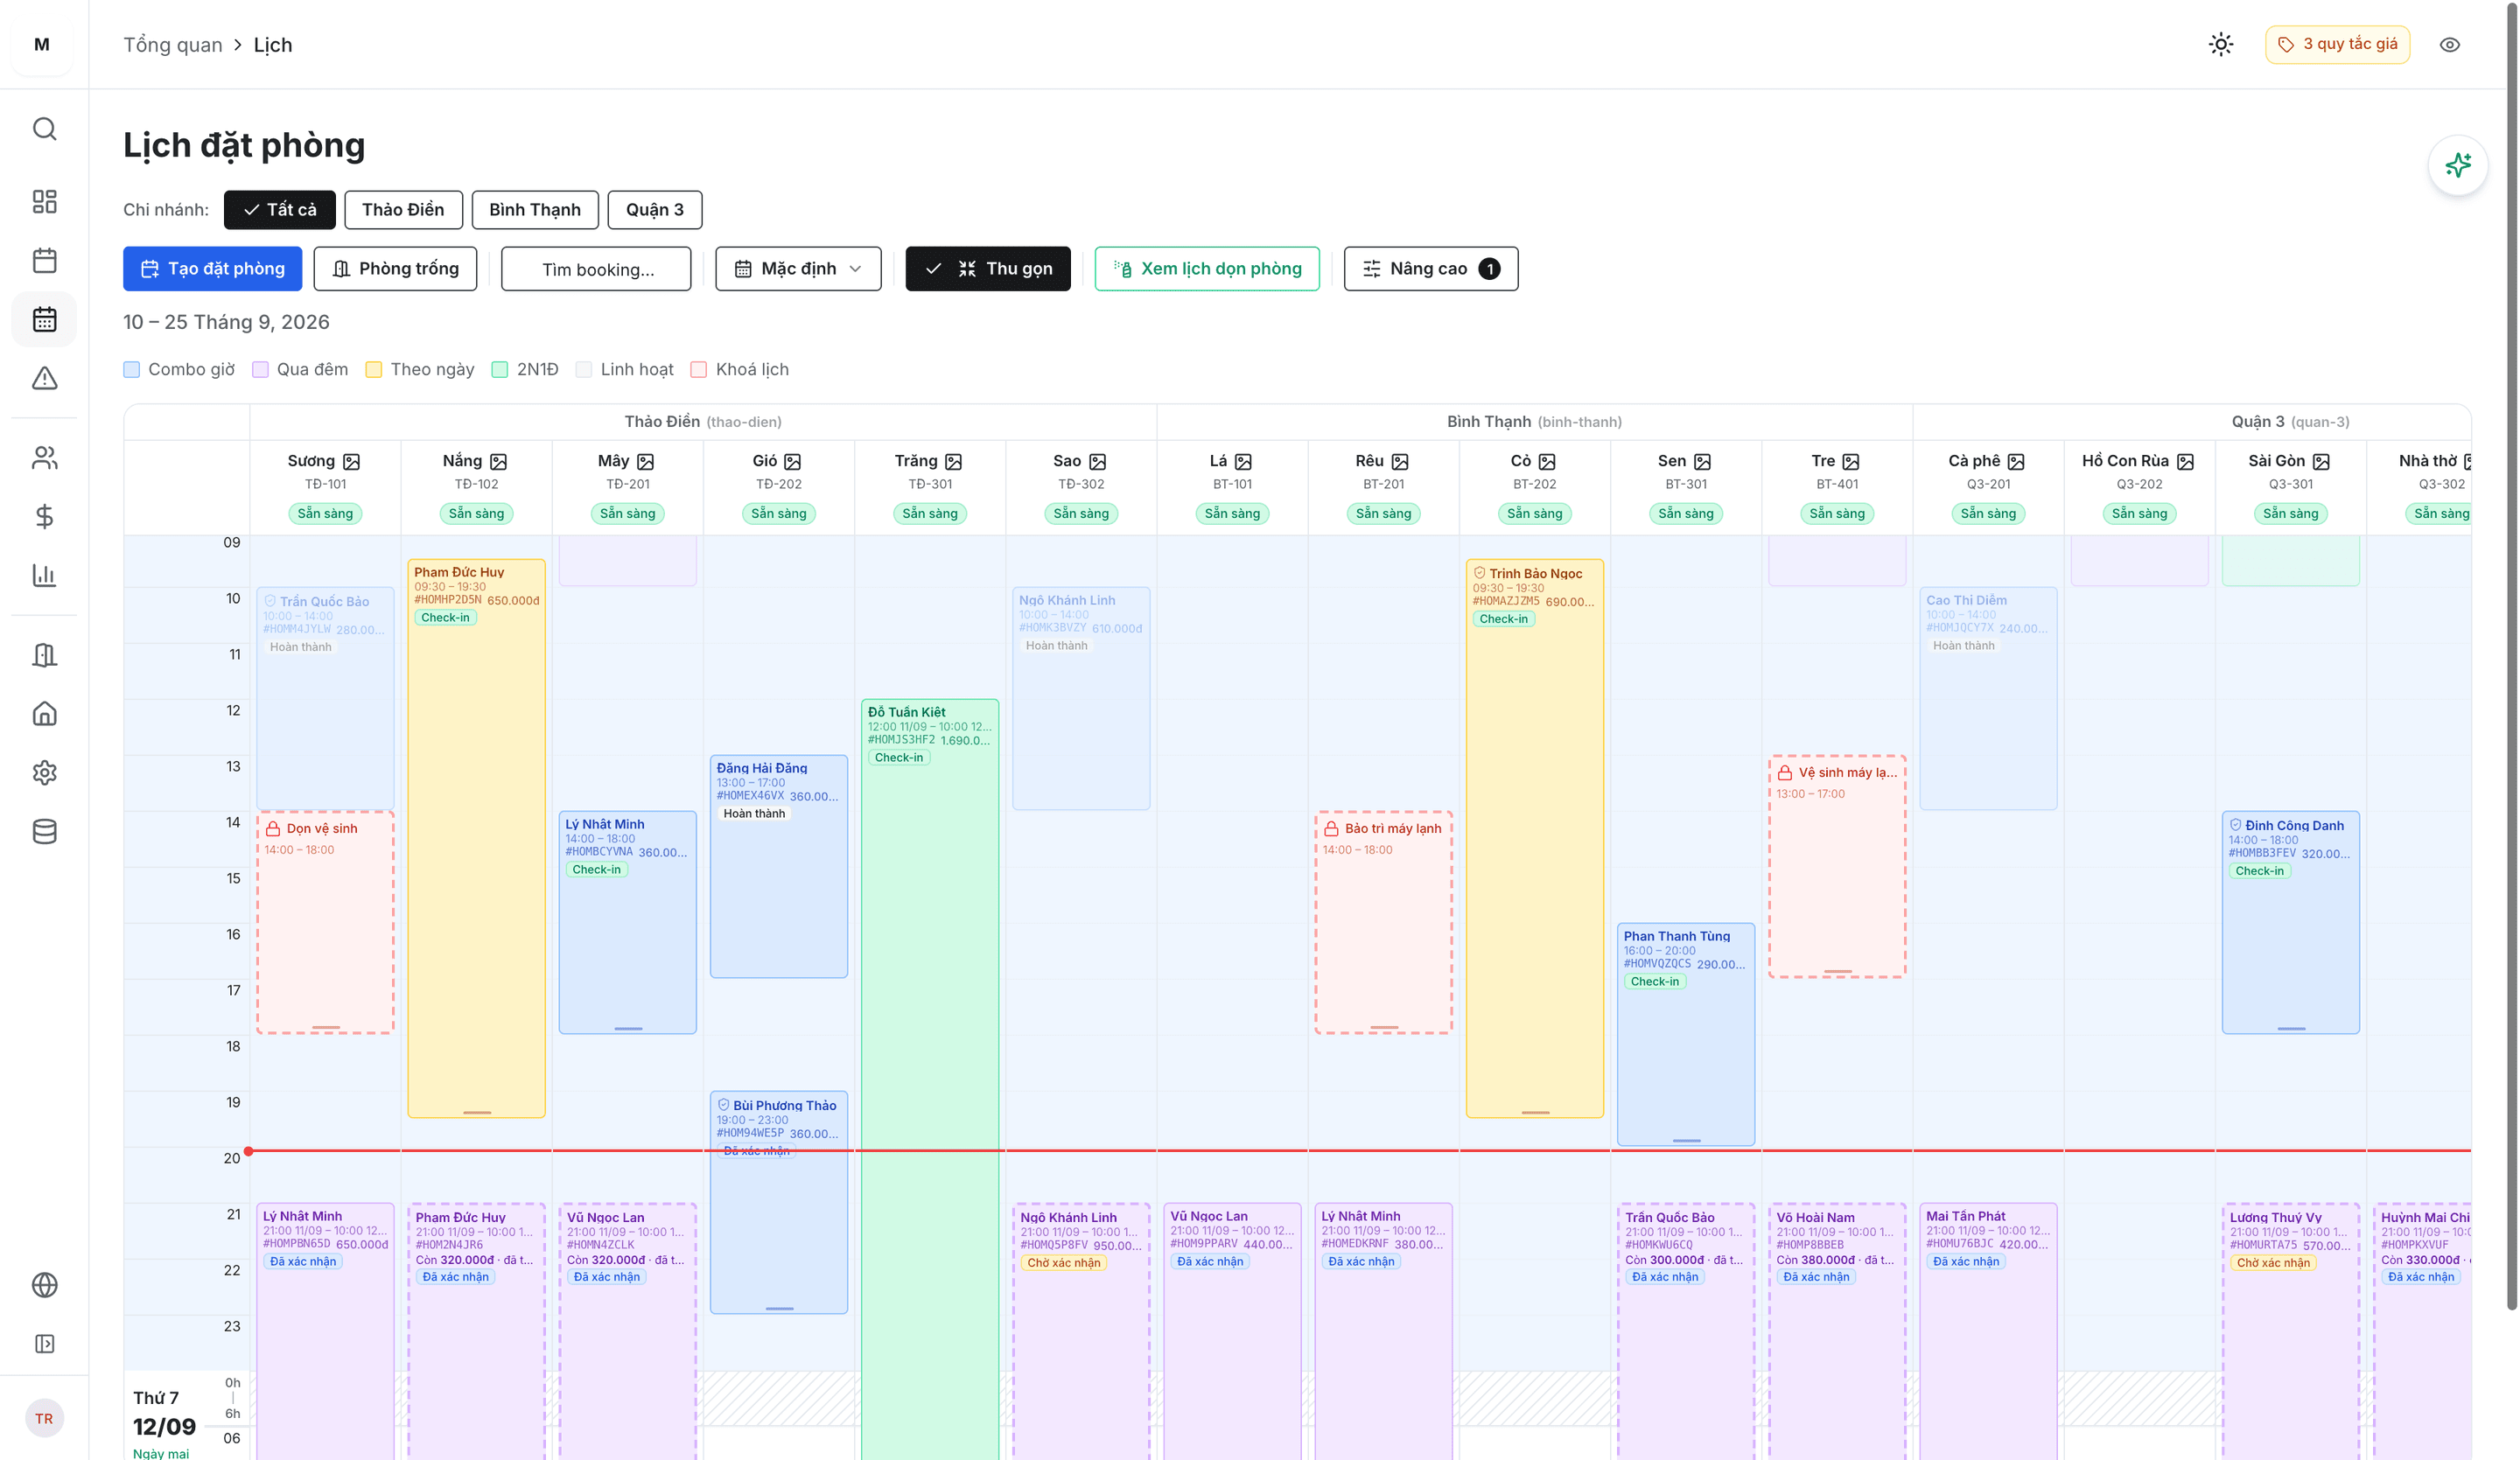Viewport: 2520px width, 1460px height.
Task: Open the customers people icon in sidebar
Action: 44,457
